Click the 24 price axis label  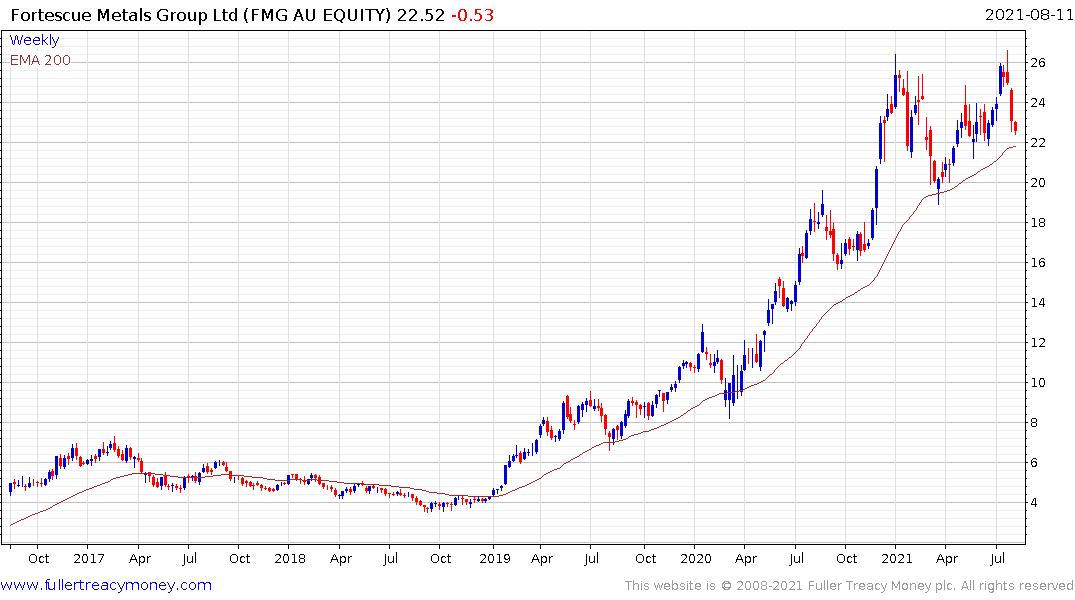click(x=1038, y=103)
